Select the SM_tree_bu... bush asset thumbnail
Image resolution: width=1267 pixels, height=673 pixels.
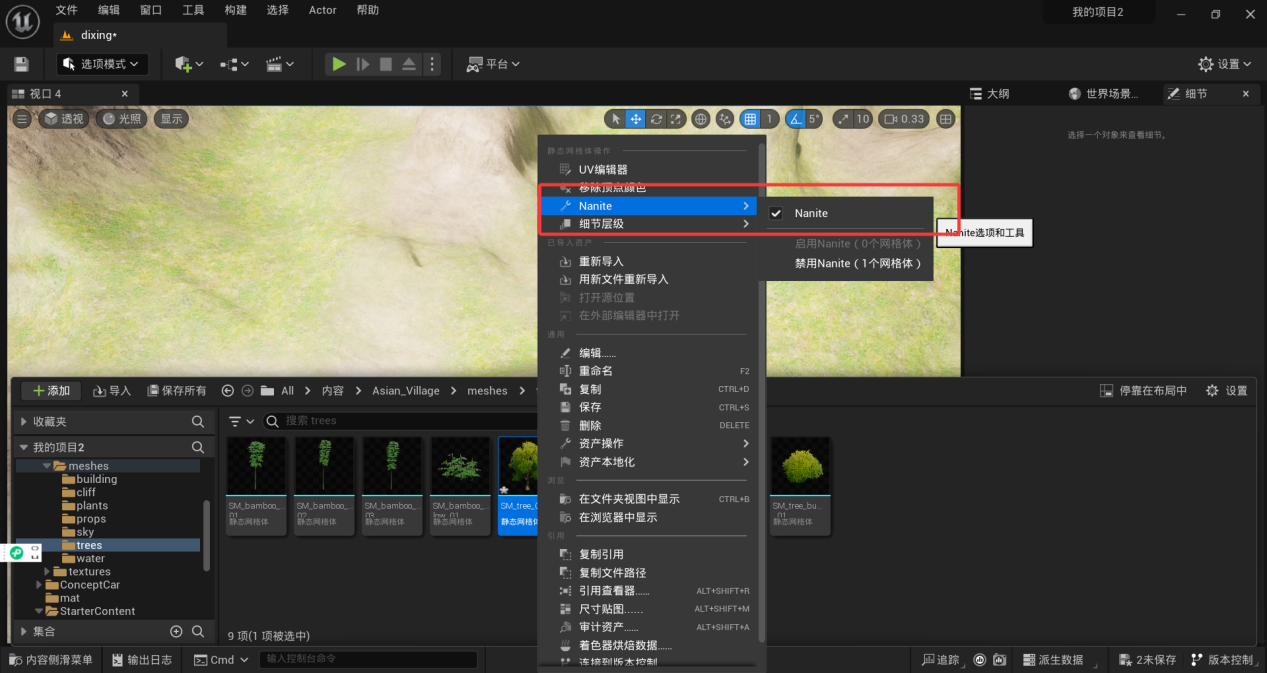click(x=800, y=466)
